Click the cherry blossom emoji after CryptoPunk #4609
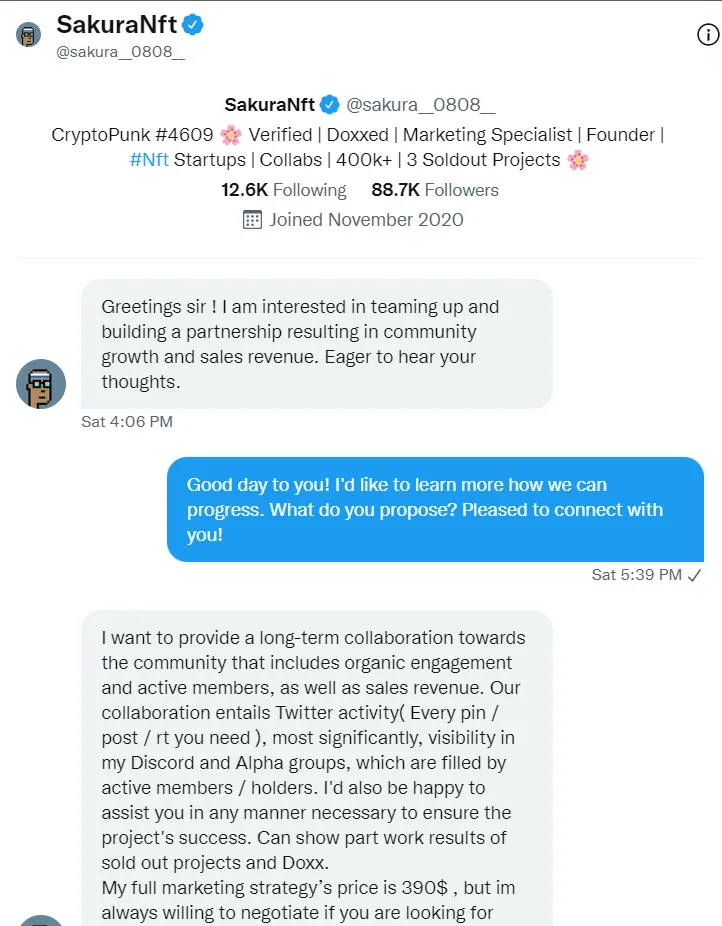 point(231,135)
